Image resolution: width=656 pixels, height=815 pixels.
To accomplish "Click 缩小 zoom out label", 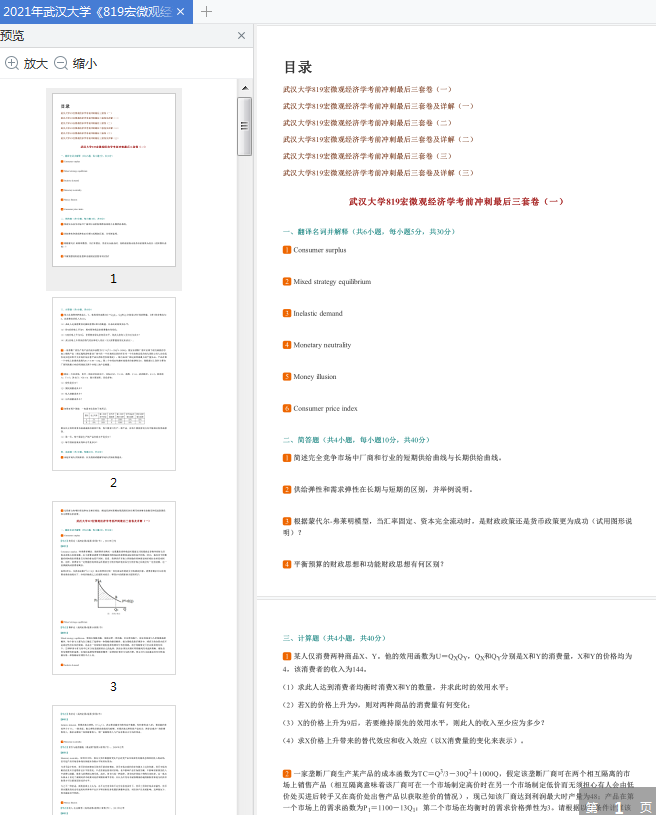I will pyautogui.click(x=85, y=63).
